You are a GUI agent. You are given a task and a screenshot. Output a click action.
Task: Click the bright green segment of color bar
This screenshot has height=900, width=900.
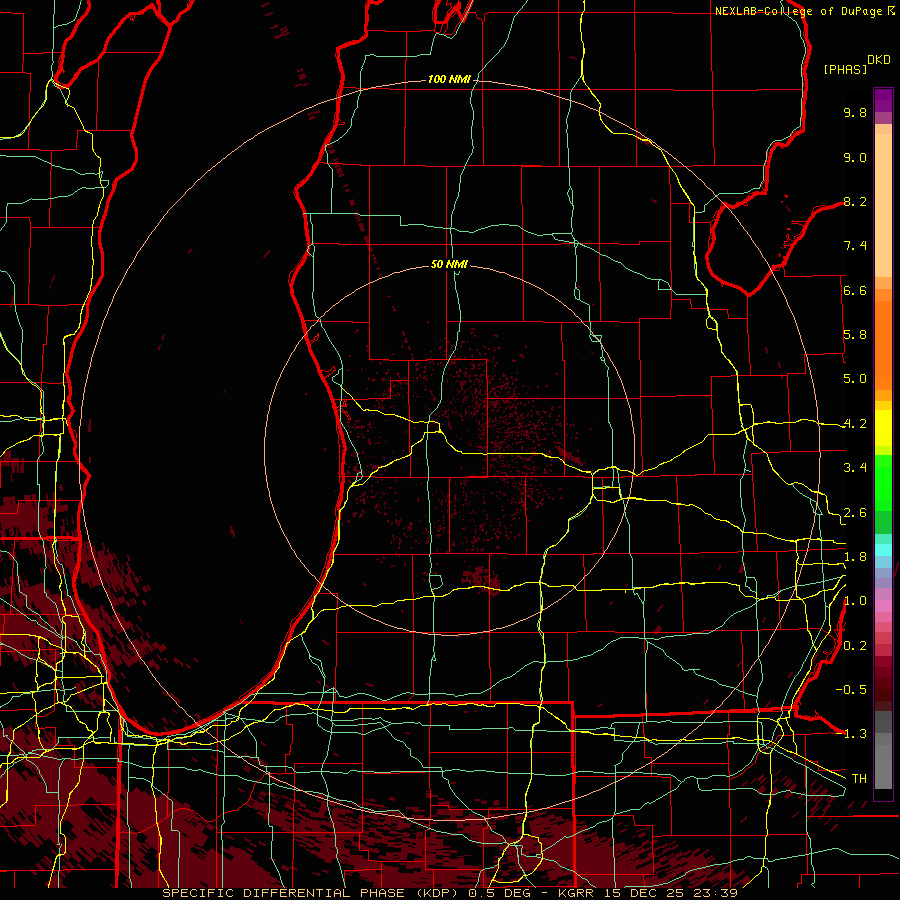[883, 483]
